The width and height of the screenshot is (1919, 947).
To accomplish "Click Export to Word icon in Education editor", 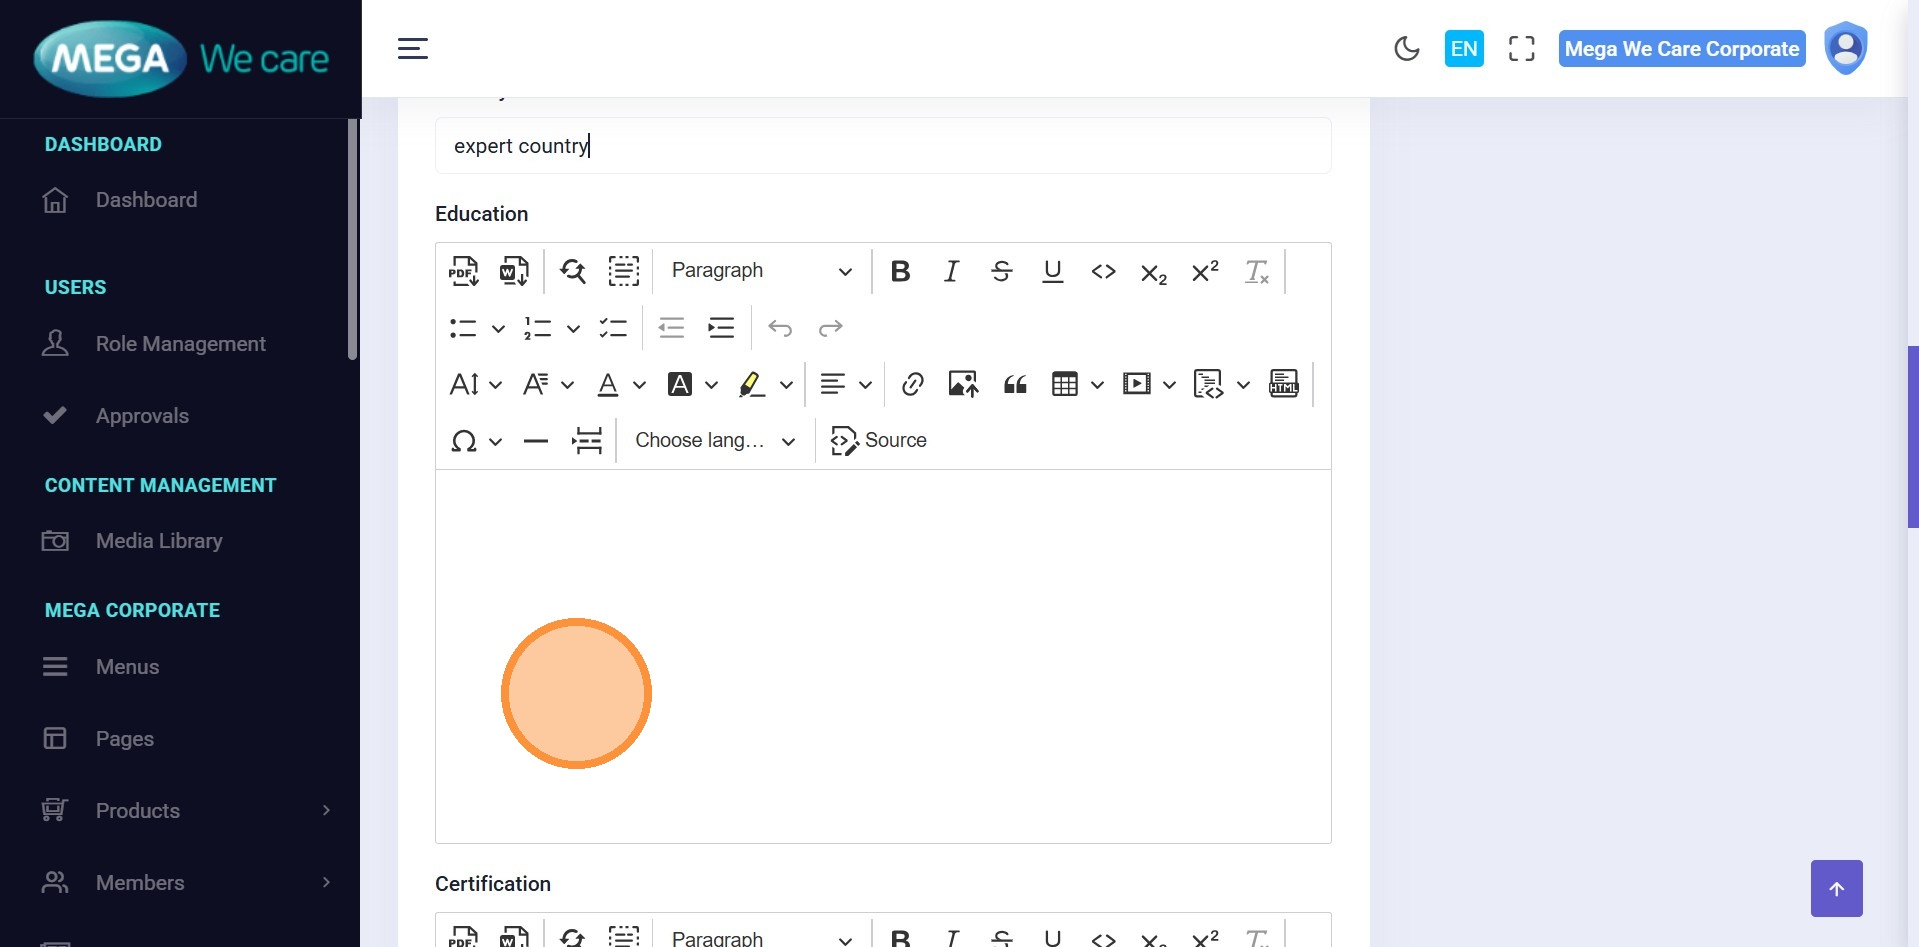I will click(x=514, y=271).
